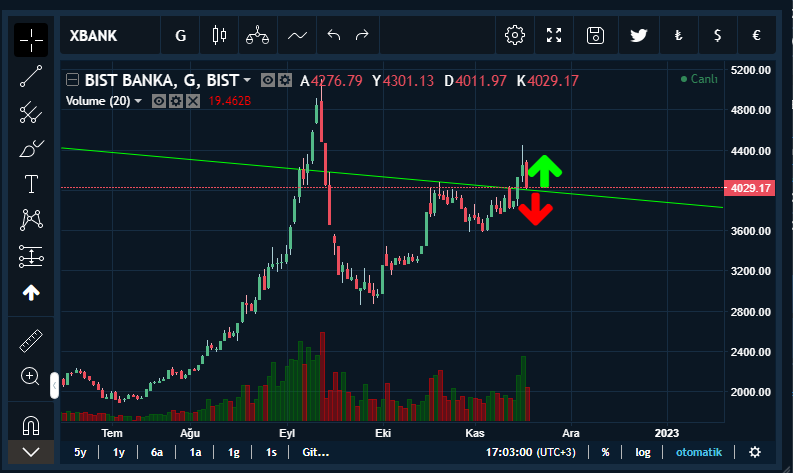The image size is (793, 473).
Task: Expand more drawing tools at the sidebar bottom
Action: 31,452
